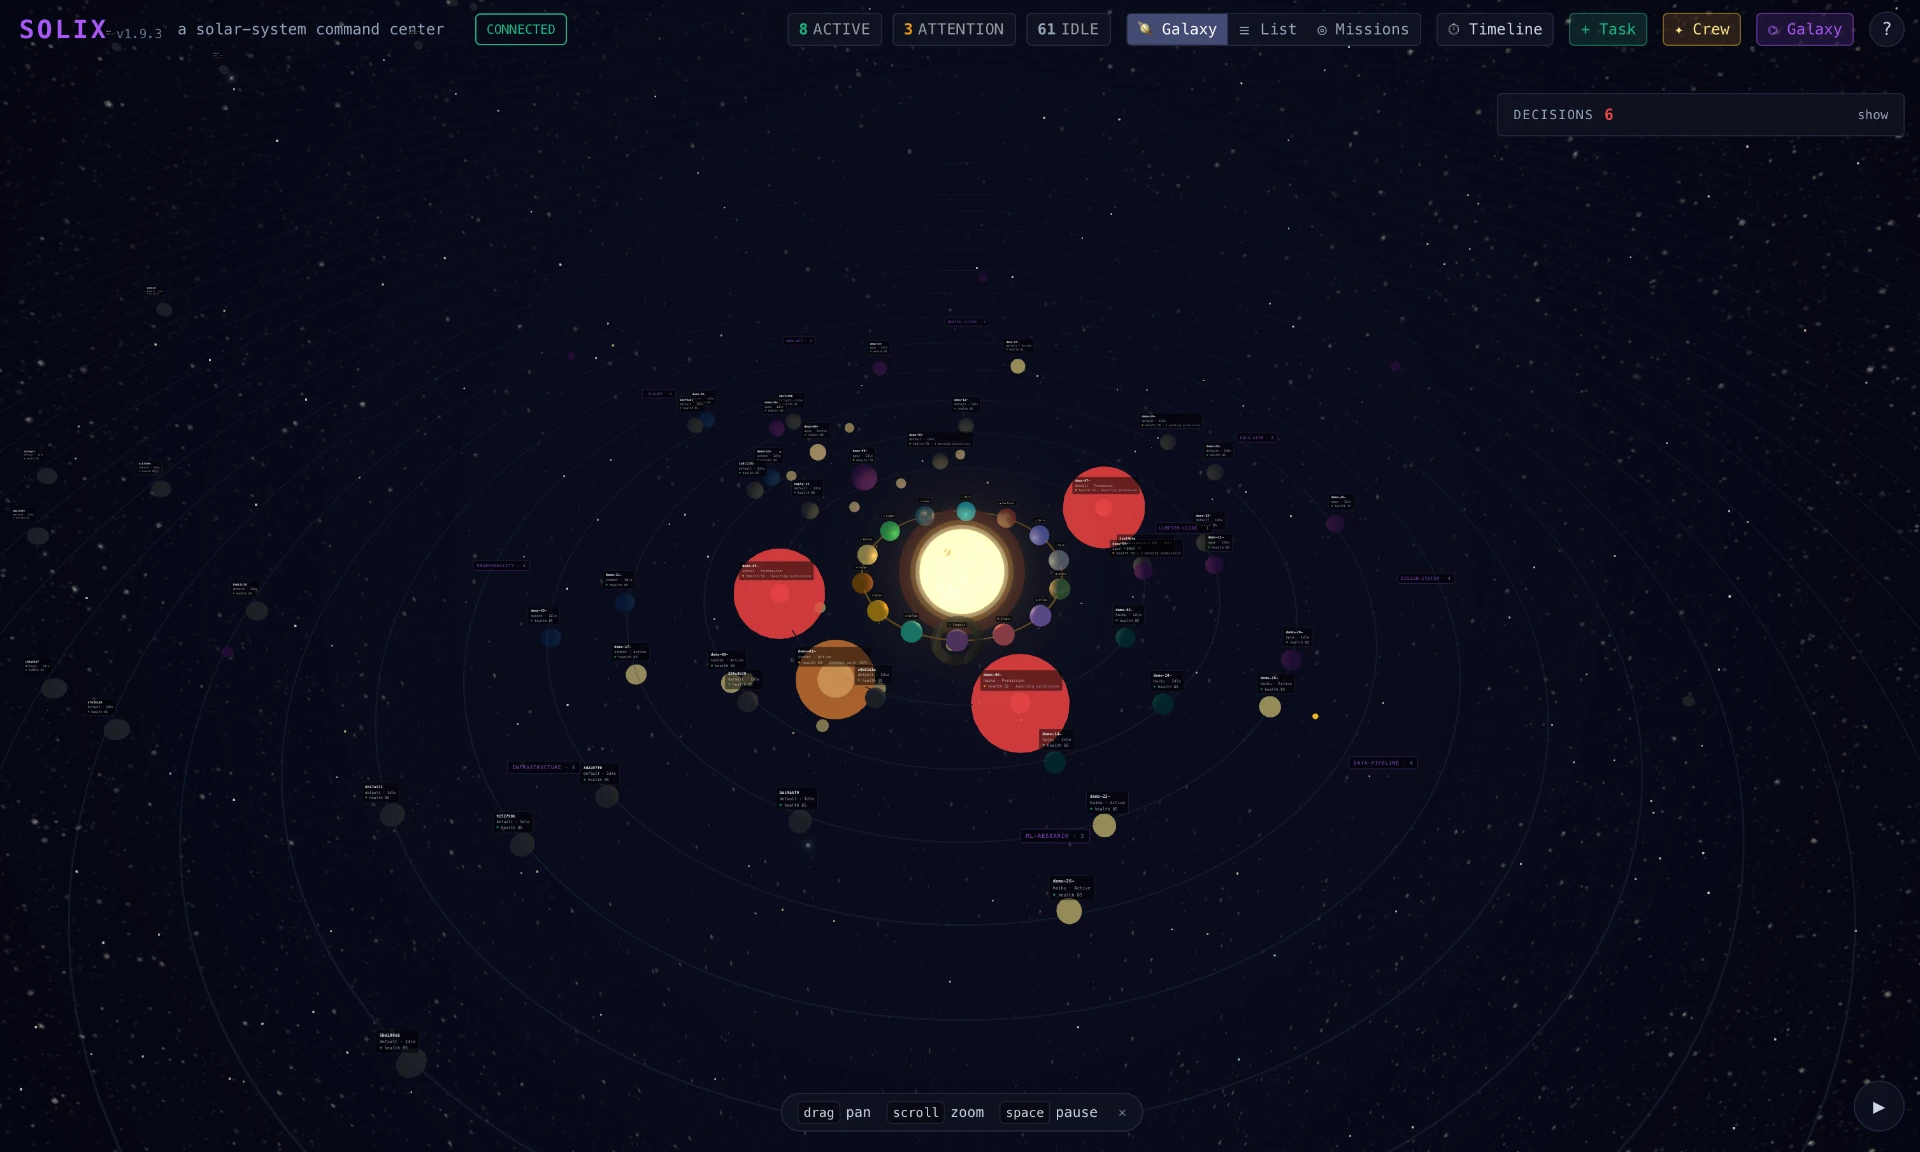Switch to the Missions view tab
Image resolution: width=1920 pixels, height=1152 pixels.
click(1362, 30)
